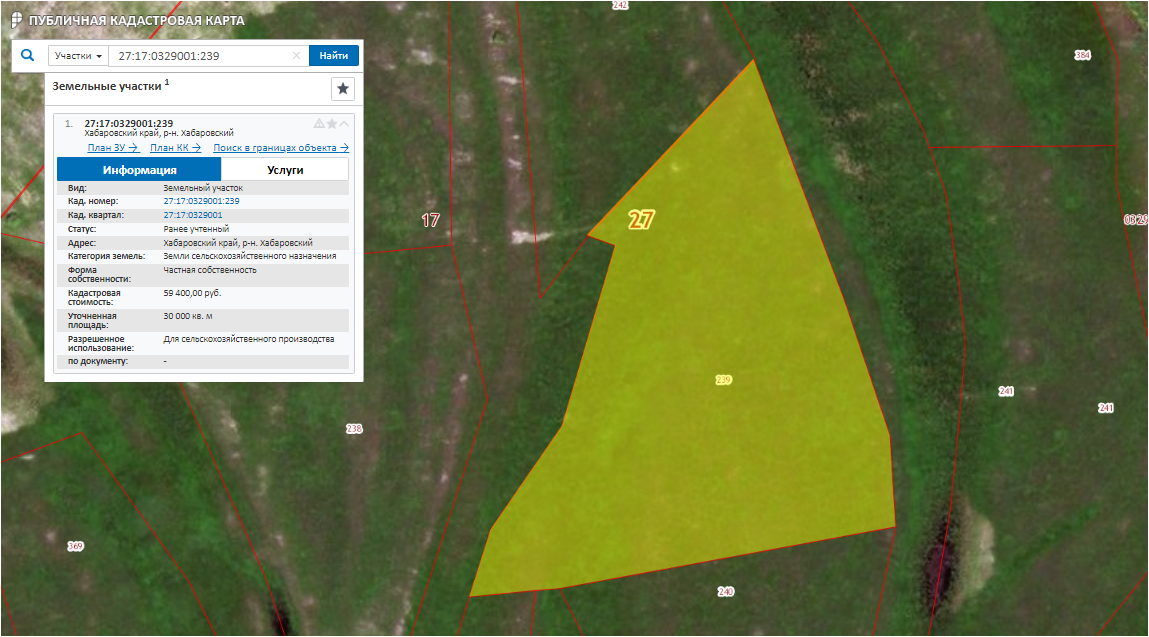This screenshot has height=637, width=1149.
Task: Switch to the Услуги tab
Action: (285, 170)
